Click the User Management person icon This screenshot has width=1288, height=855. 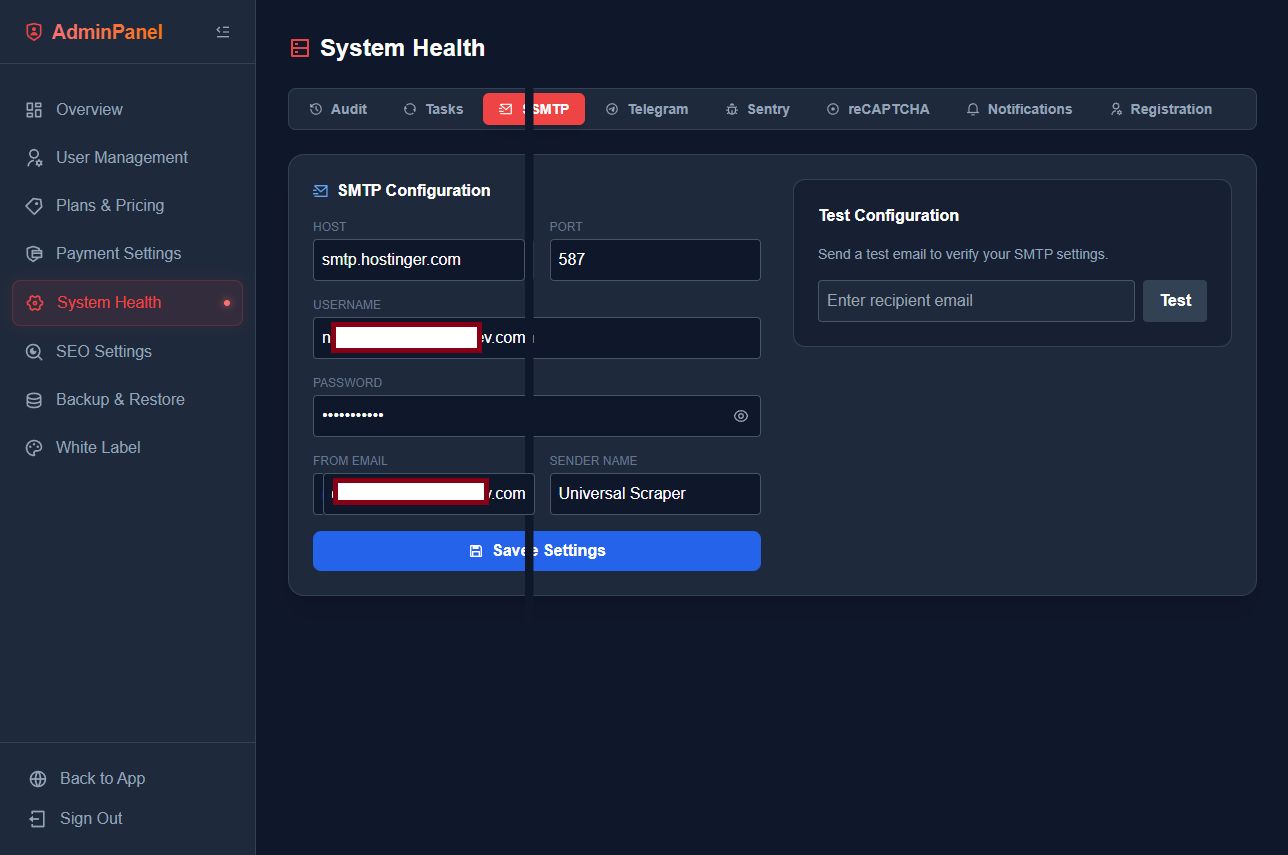34,158
